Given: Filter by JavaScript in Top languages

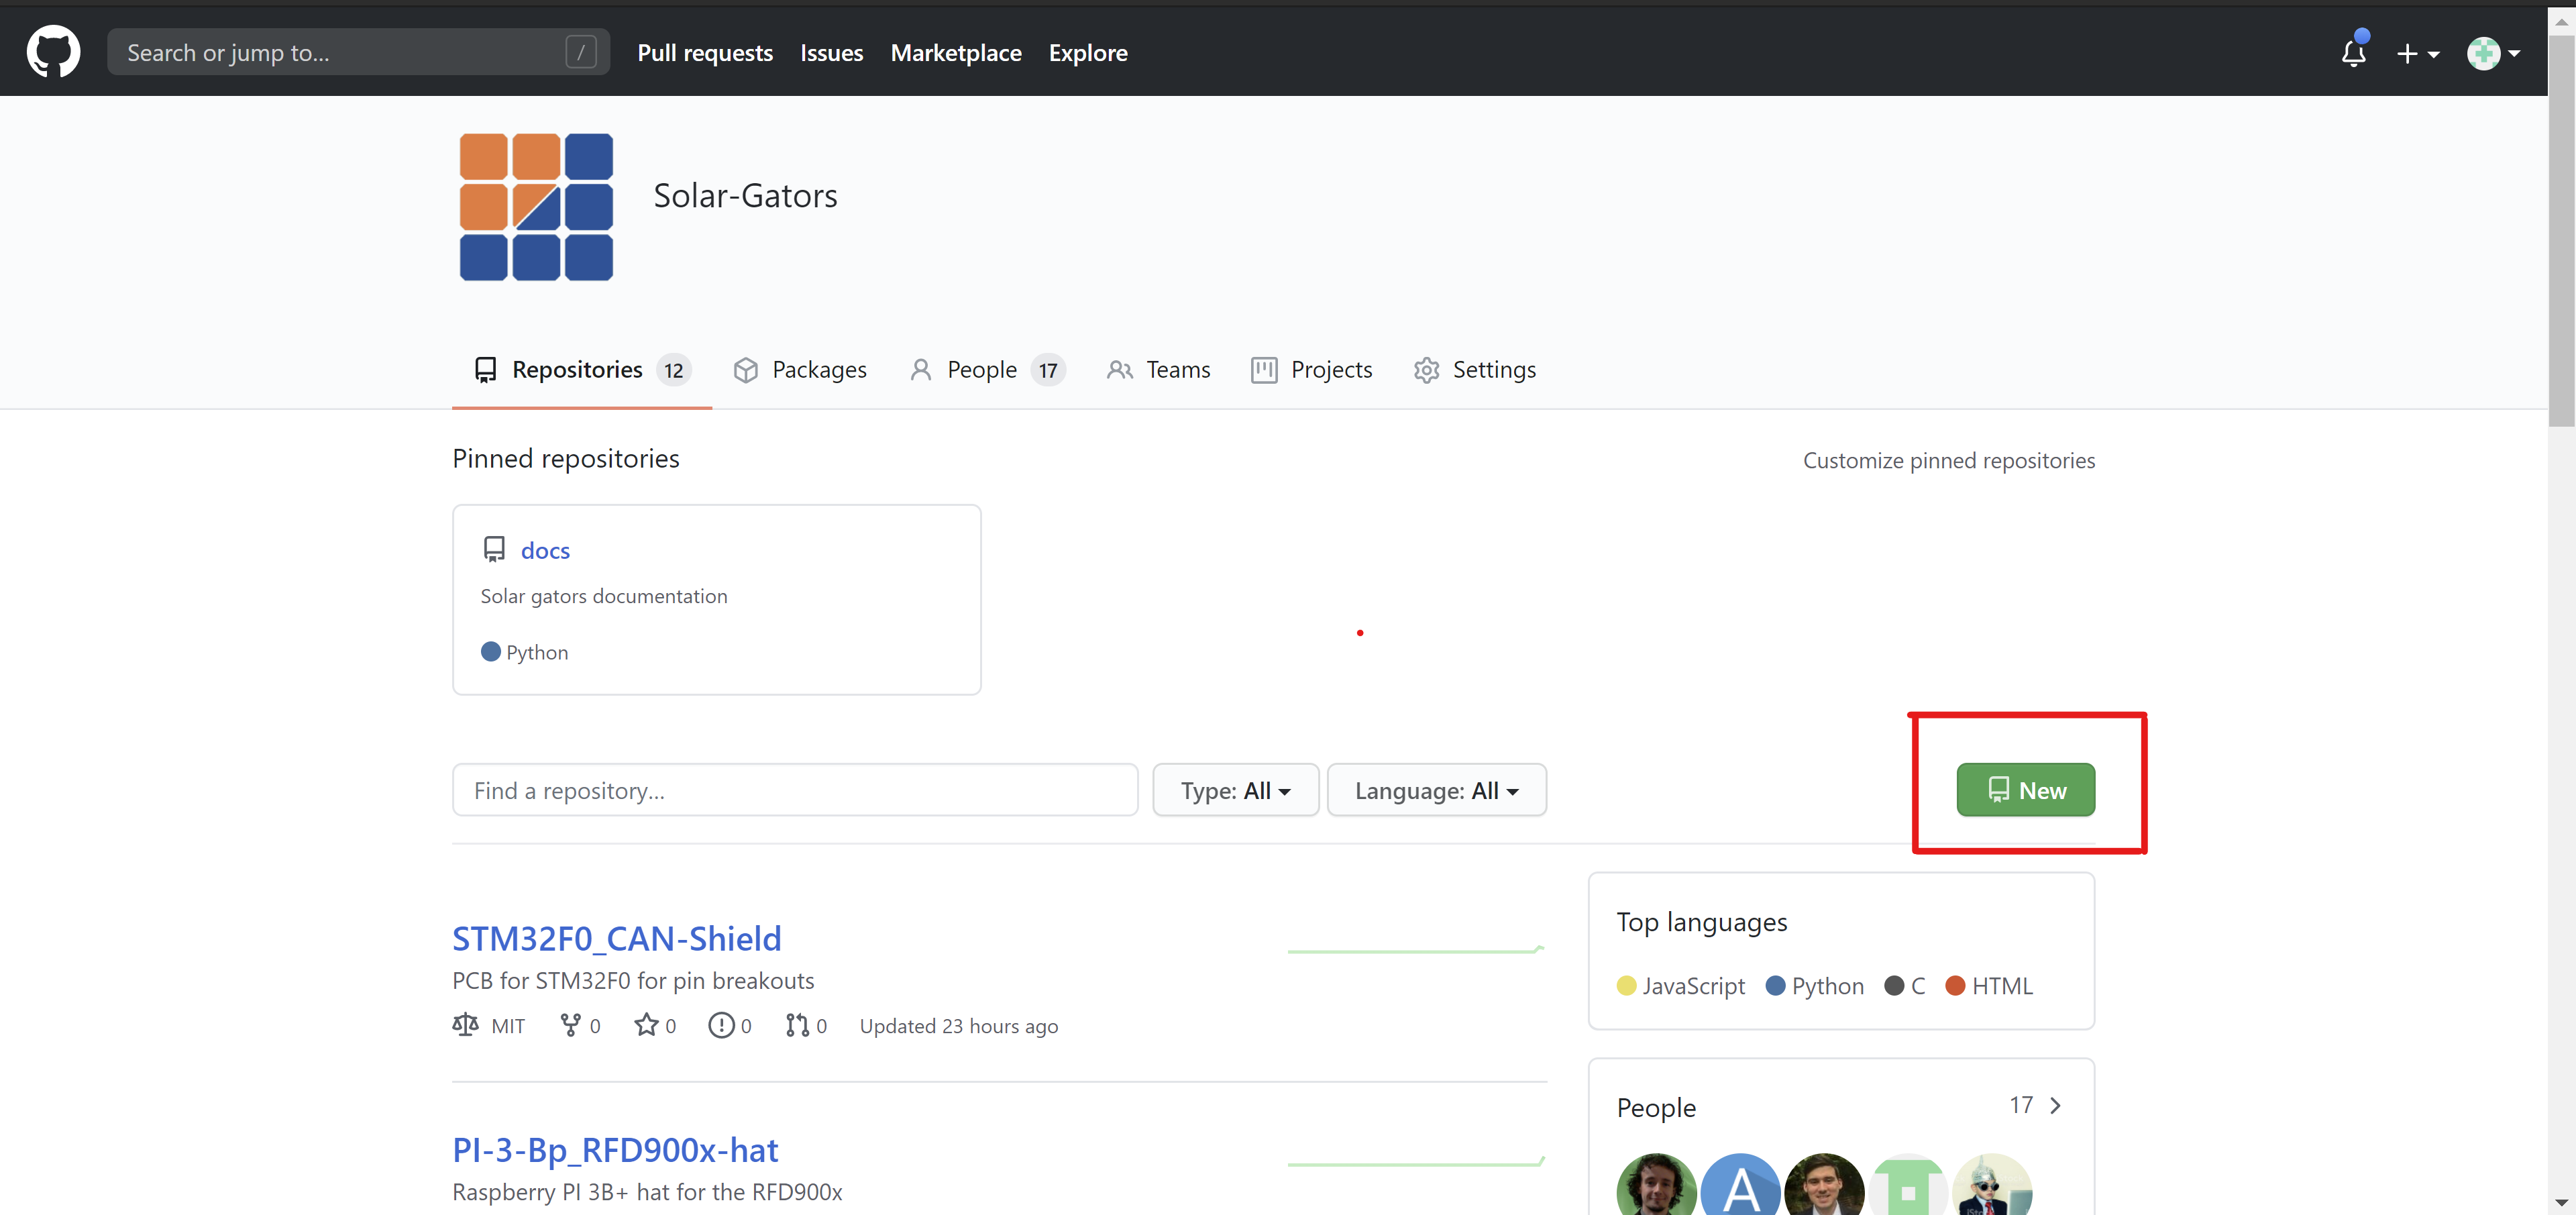Looking at the screenshot, I should pos(1680,985).
